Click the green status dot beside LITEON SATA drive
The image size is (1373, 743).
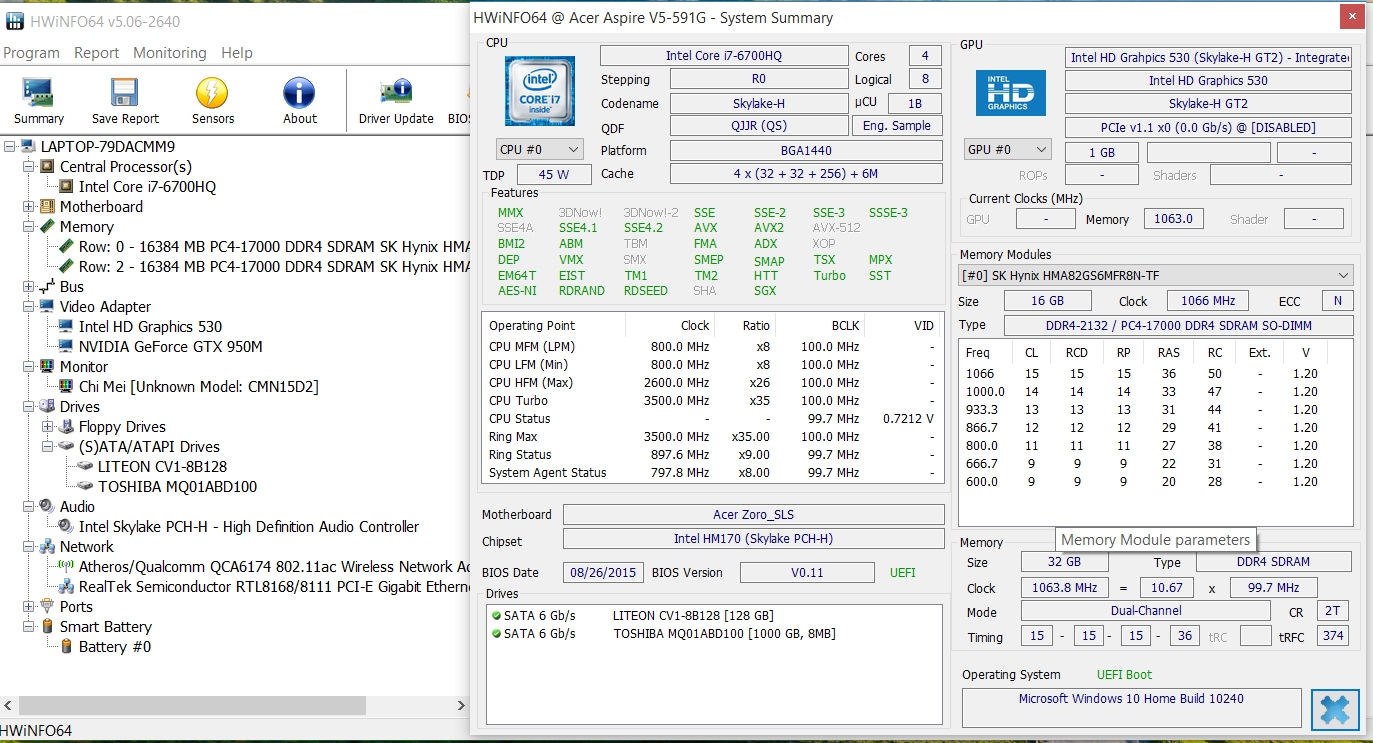click(x=496, y=615)
